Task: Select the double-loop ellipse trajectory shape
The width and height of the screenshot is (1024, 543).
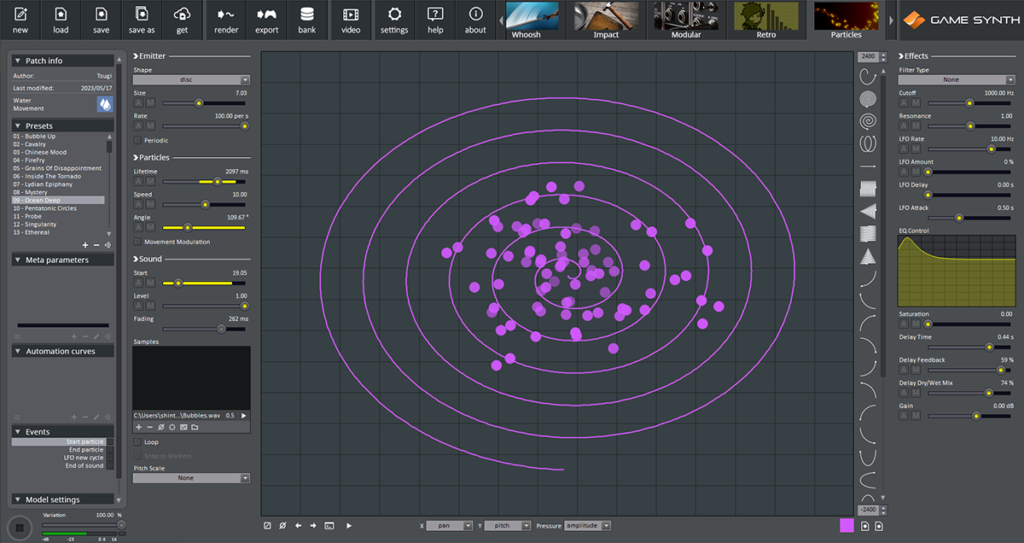Action: tap(868, 144)
